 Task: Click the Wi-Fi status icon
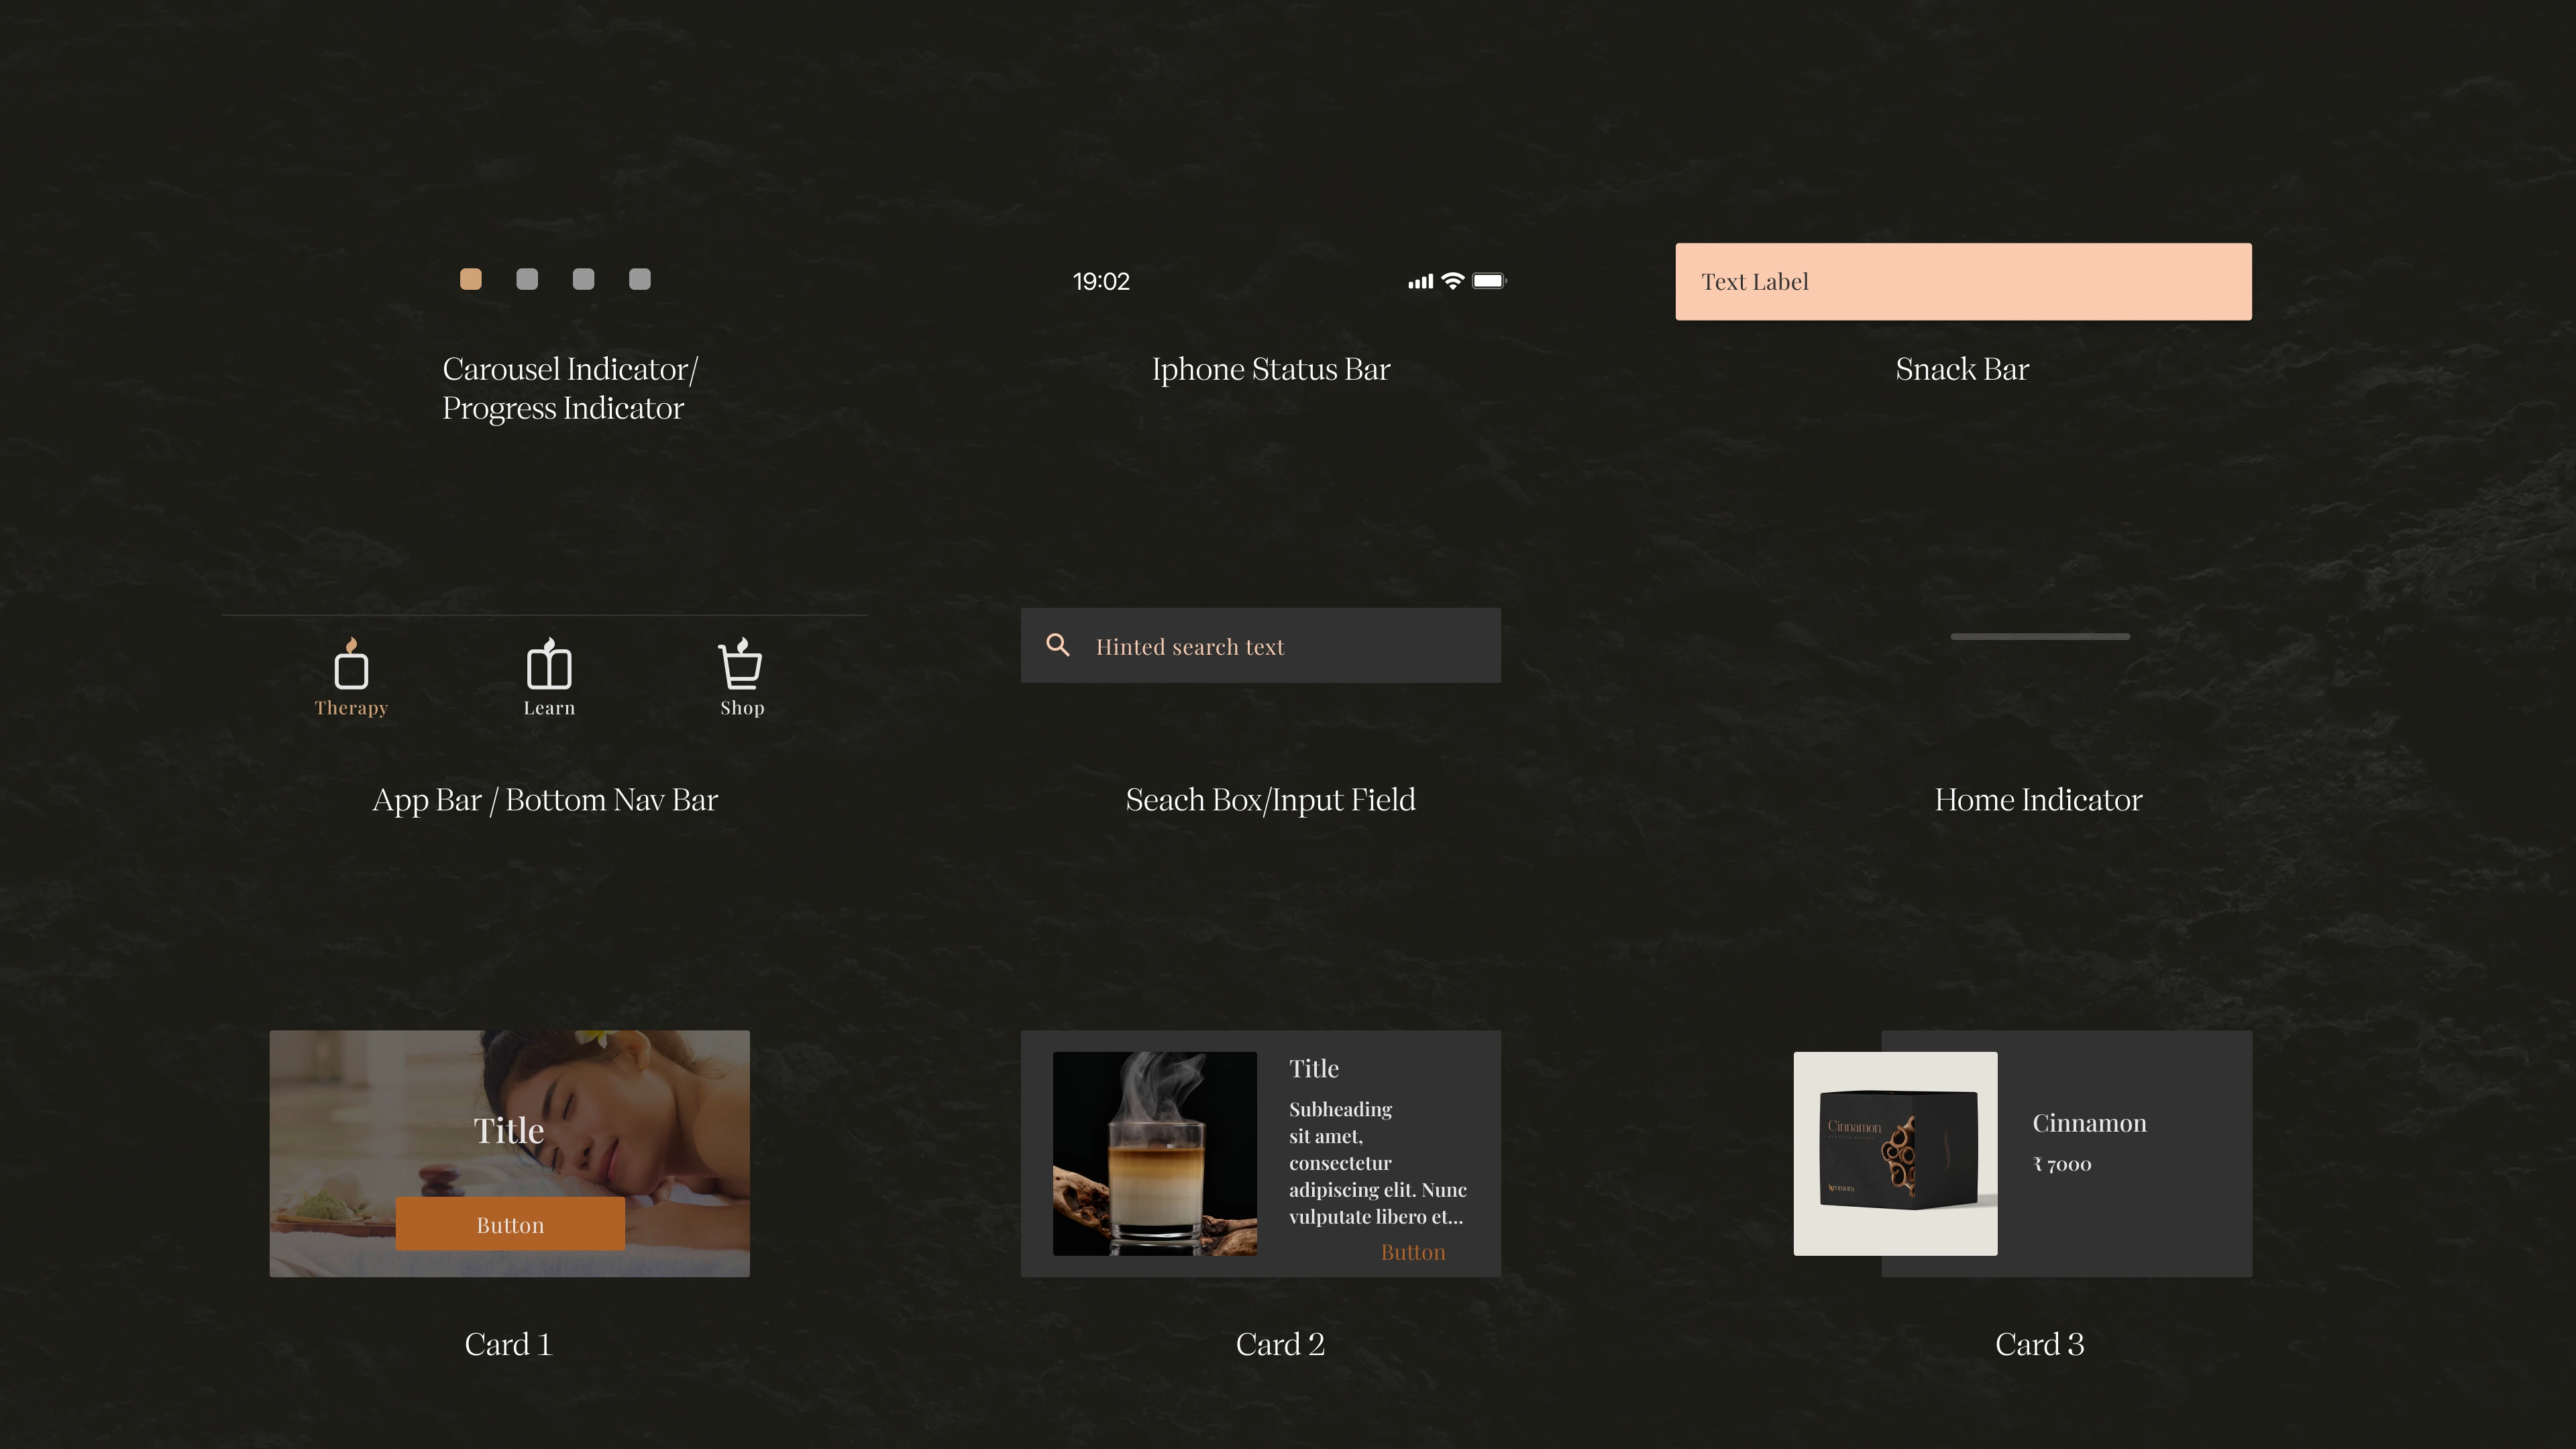[1452, 281]
